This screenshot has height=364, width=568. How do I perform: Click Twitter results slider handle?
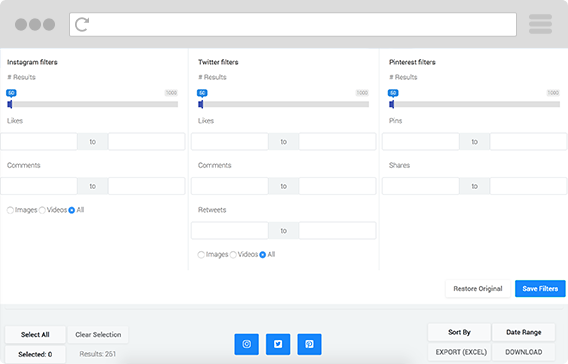click(x=201, y=104)
